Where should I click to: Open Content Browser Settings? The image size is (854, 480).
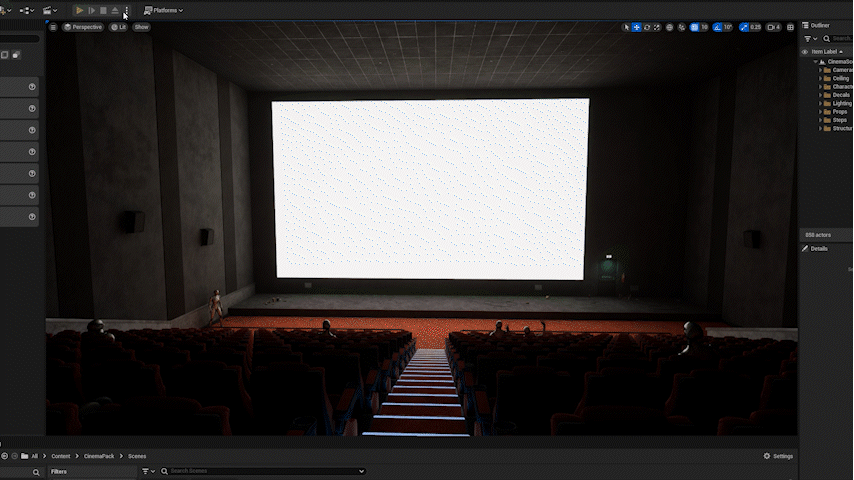tap(778, 456)
